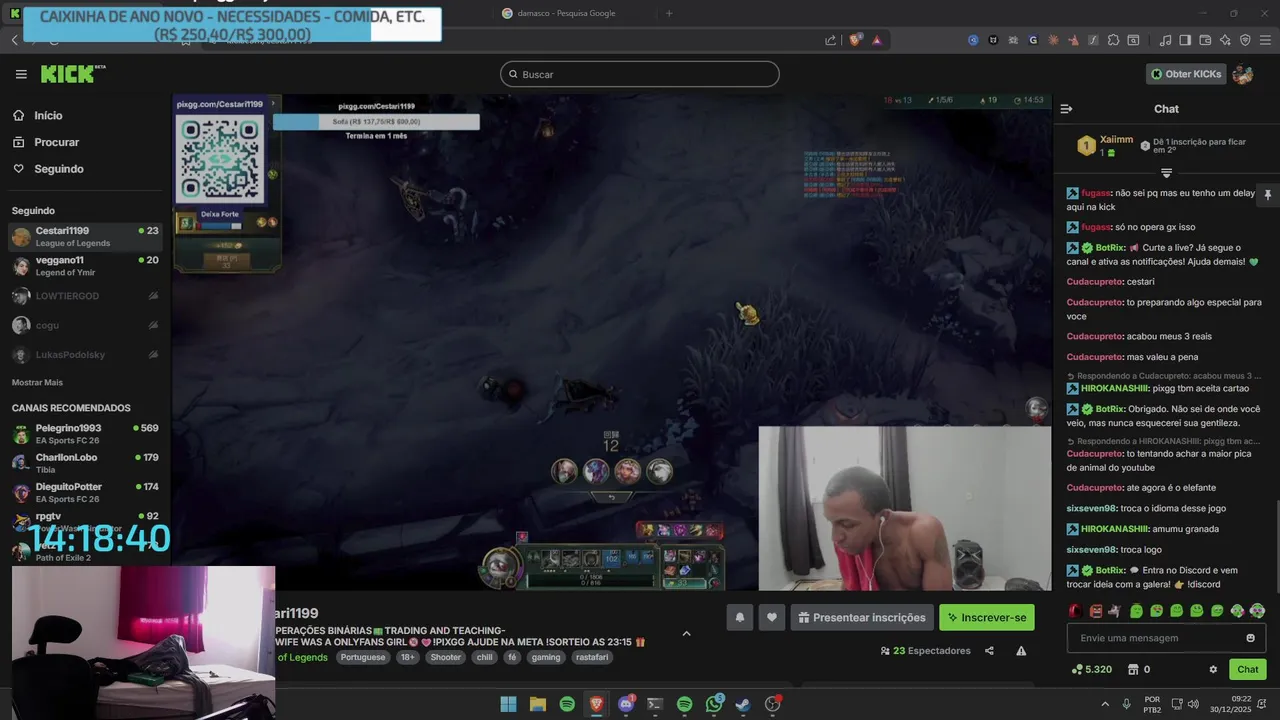Click the 18+ tag
Screen dimensions: 1280x720
click(407, 657)
